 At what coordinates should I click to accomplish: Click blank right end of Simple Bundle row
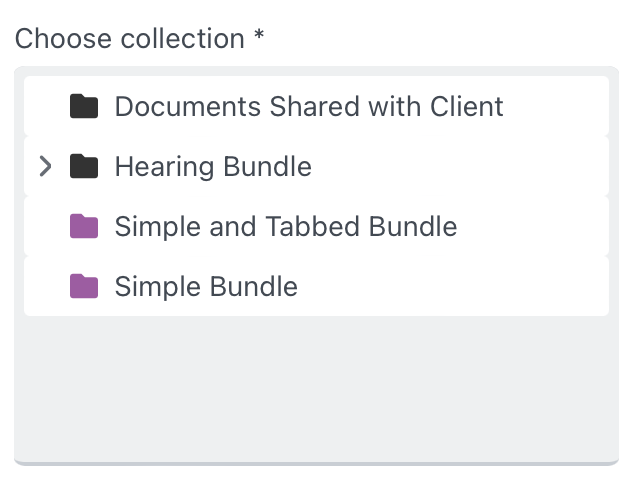(500, 286)
